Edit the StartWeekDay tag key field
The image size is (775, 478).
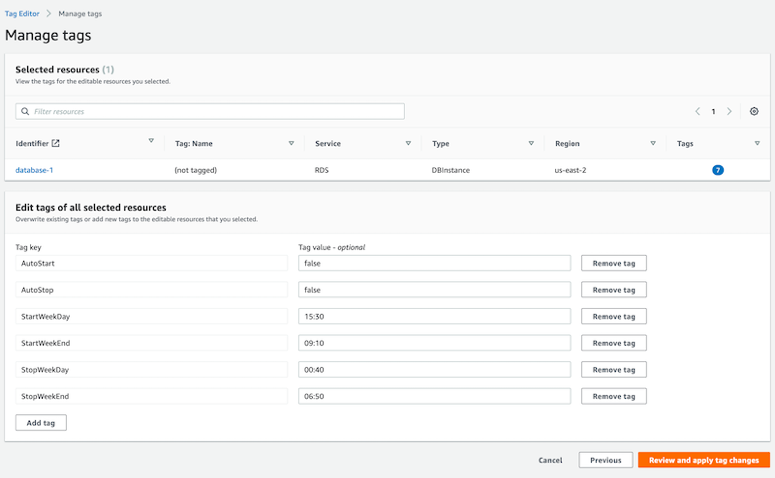pyautogui.click(x=151, y=316)
